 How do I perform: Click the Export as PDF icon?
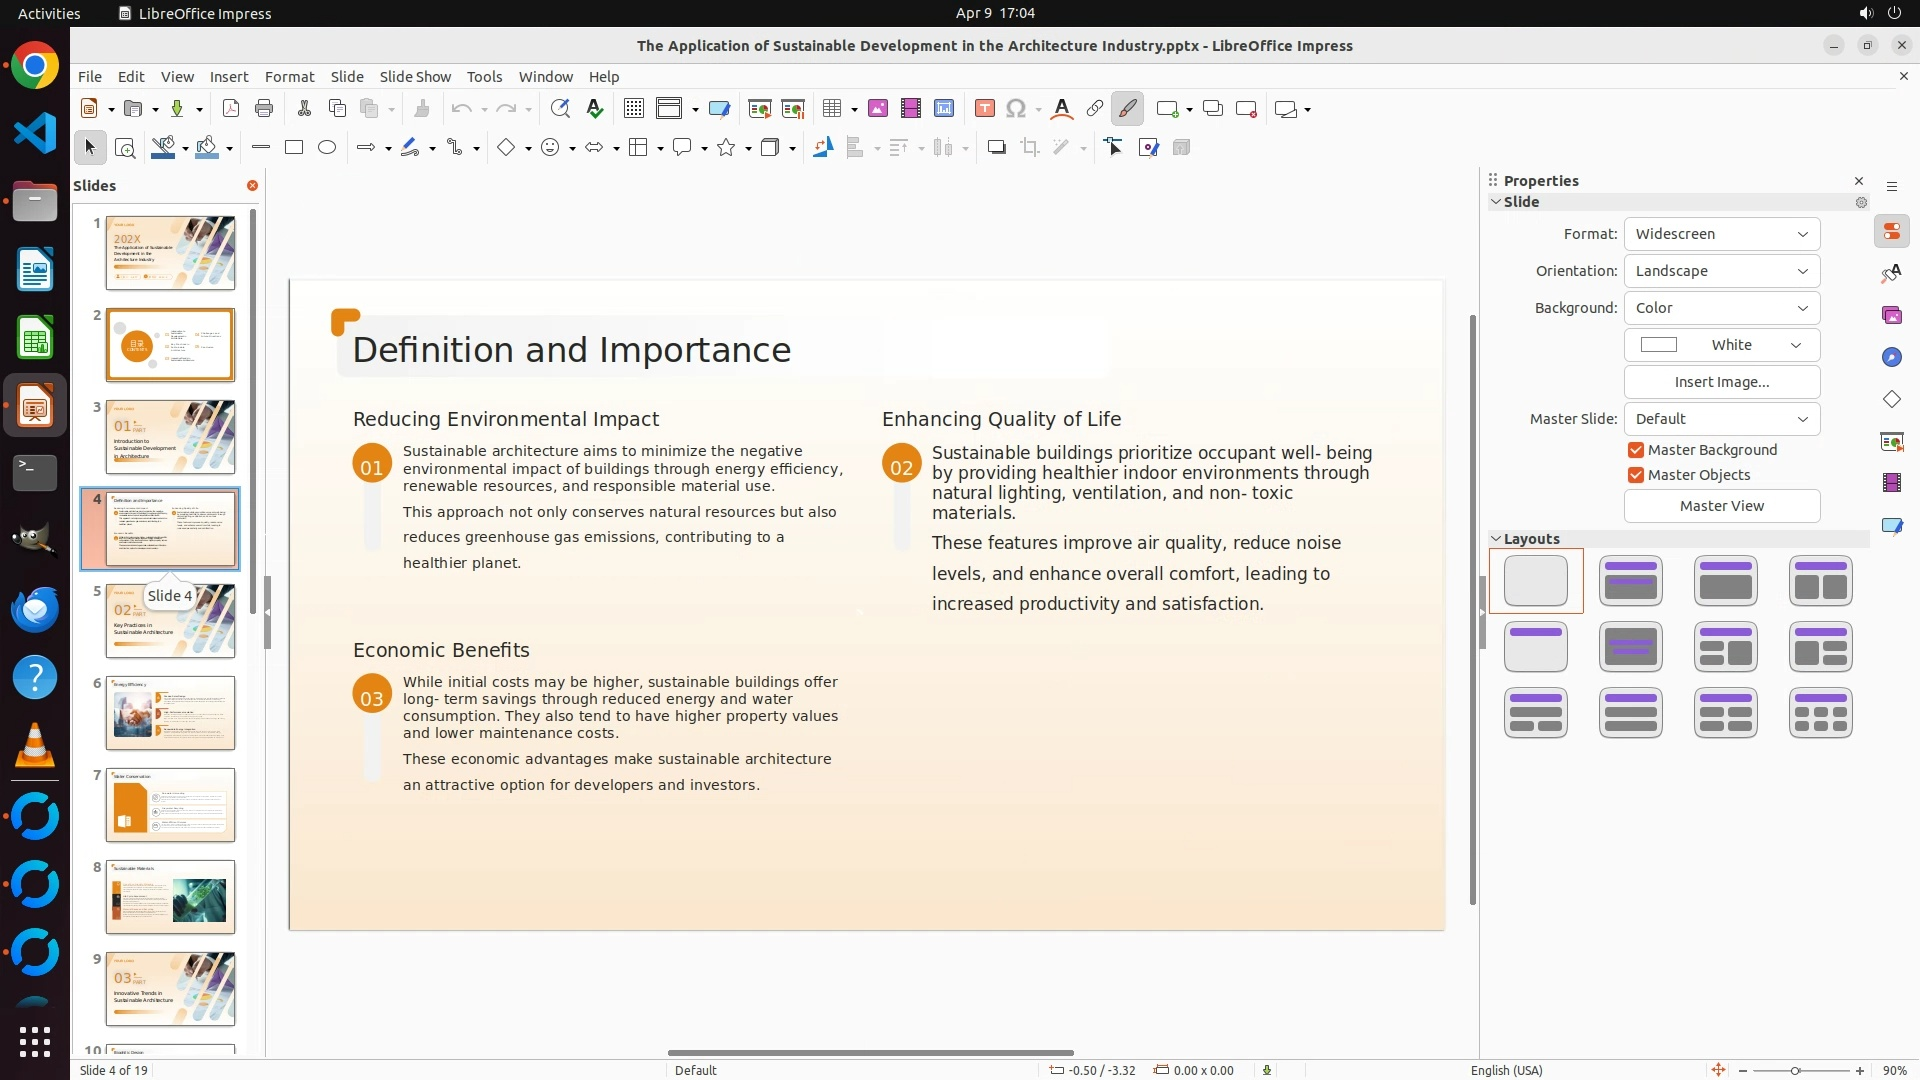tap(231, 109)
